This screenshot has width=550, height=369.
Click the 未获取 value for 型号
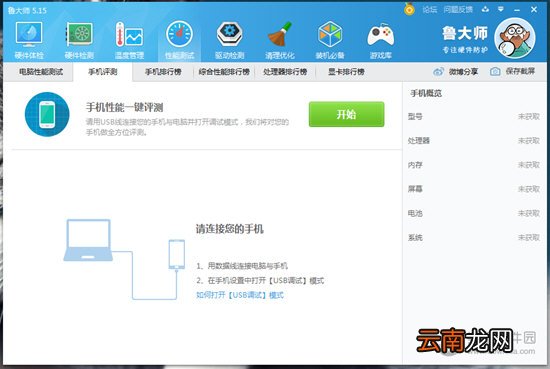(x=529, y=116)
